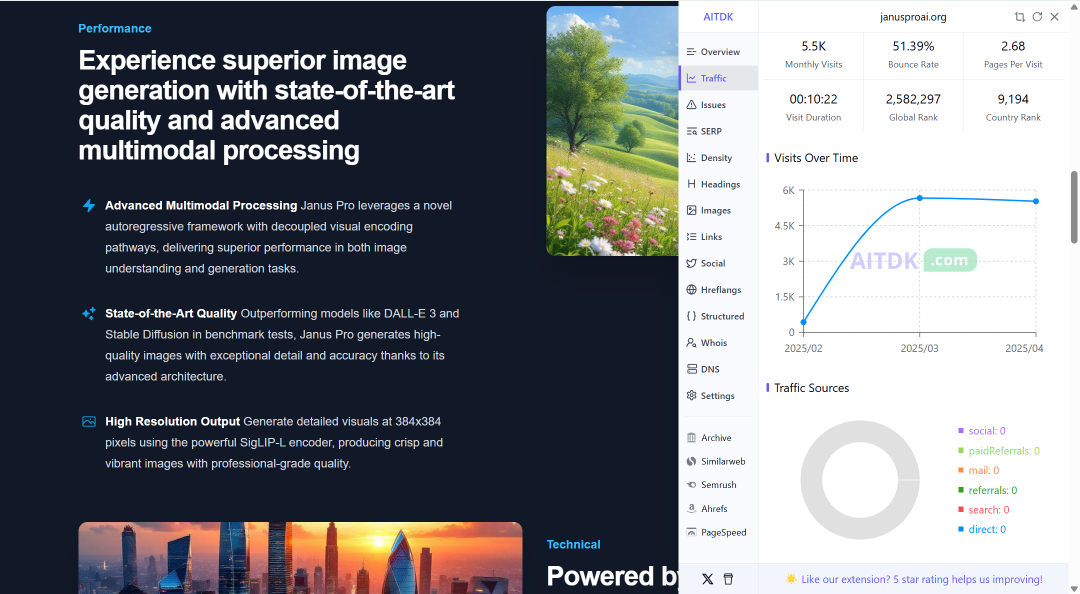Screen dimensions: 1080x594
Task: Open the Issues section
Action: click(718, 105)
